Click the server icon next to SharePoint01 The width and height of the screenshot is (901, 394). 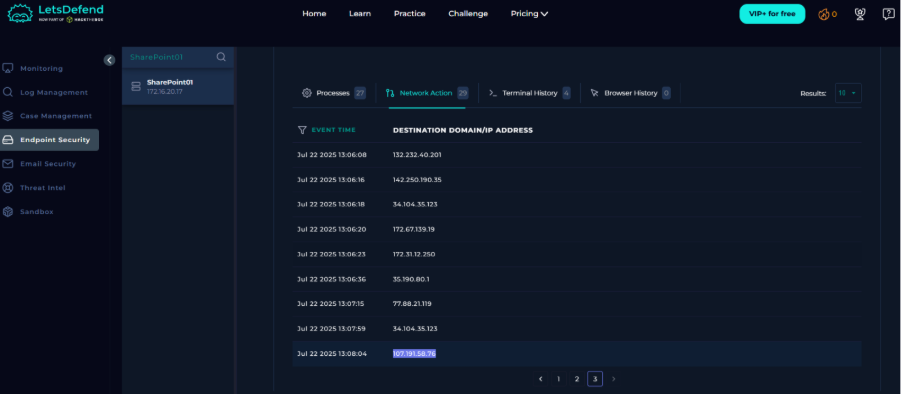[x=136, y=87]
